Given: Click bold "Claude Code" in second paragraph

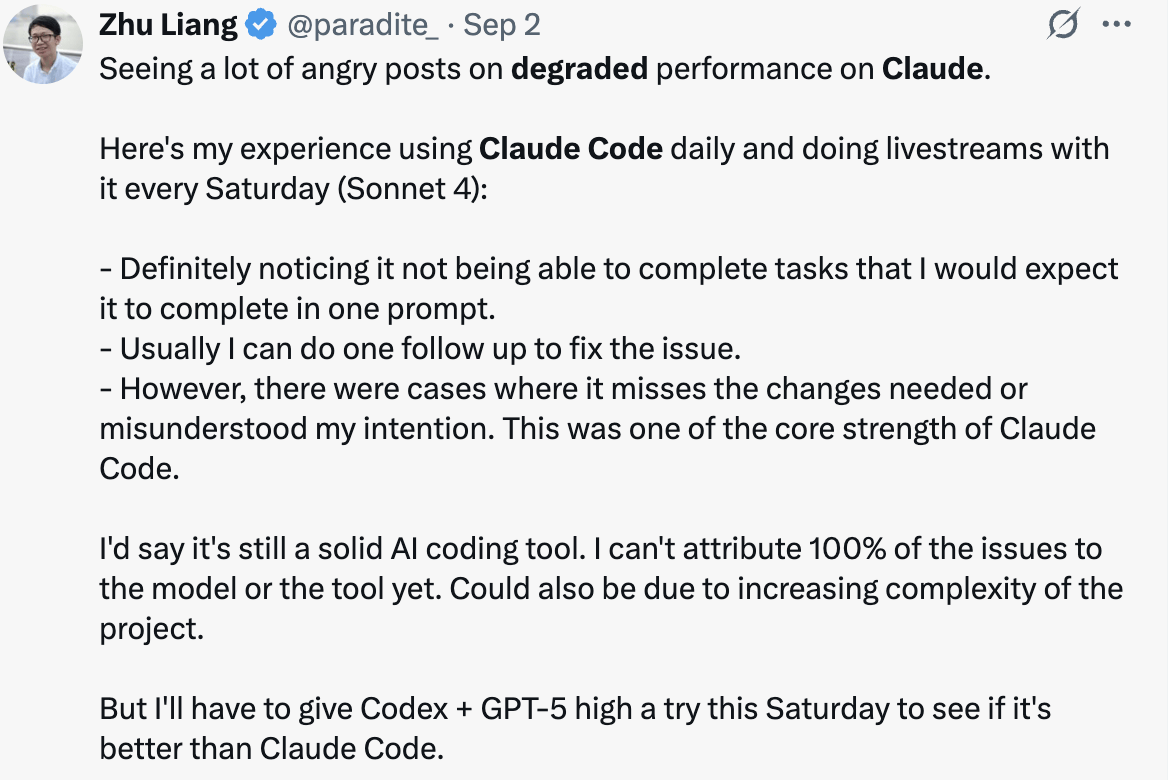Looking at the screenshot, I should point(571,150).
